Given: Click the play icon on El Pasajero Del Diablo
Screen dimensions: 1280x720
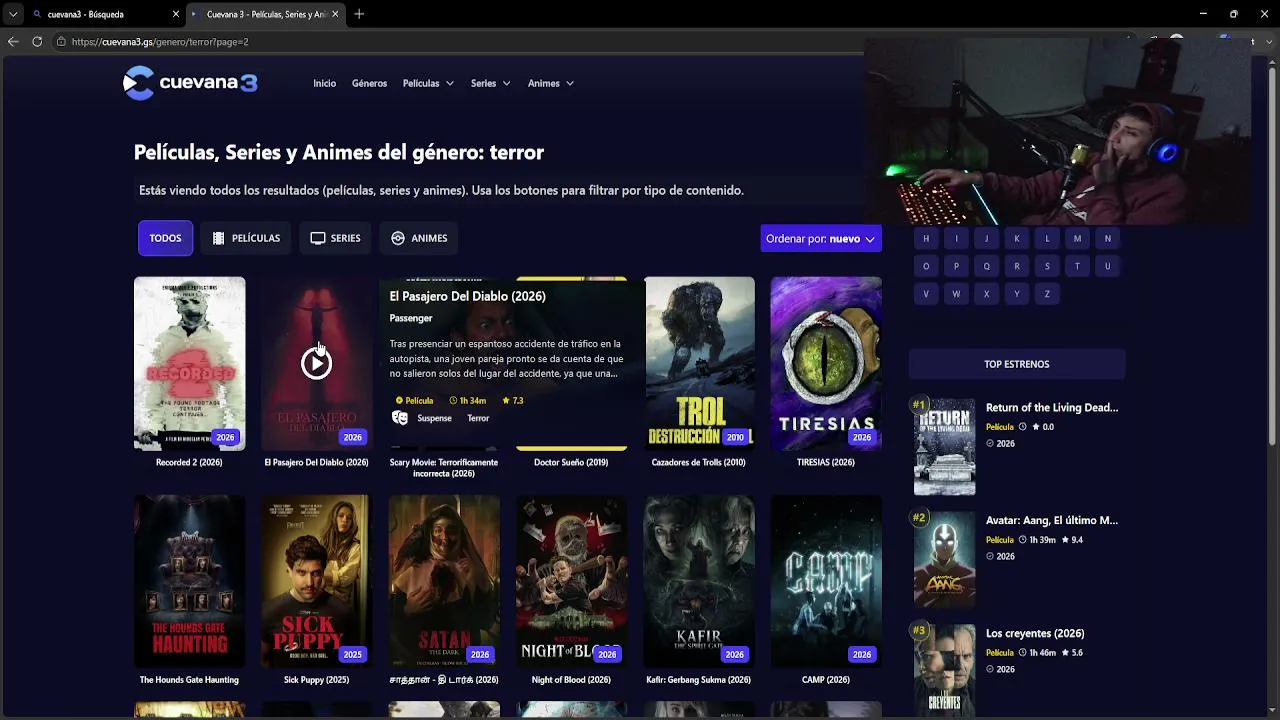Looking at the screenshot, I should click(x=316, y=363).
